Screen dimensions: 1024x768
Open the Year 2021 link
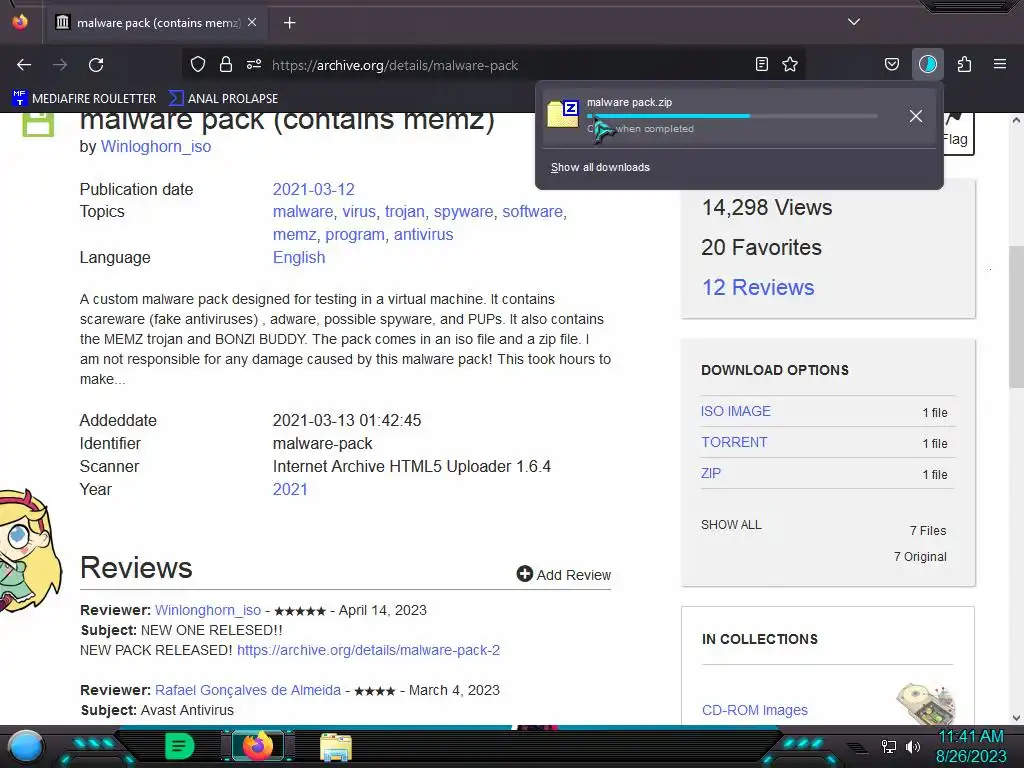tap(290, 489)
